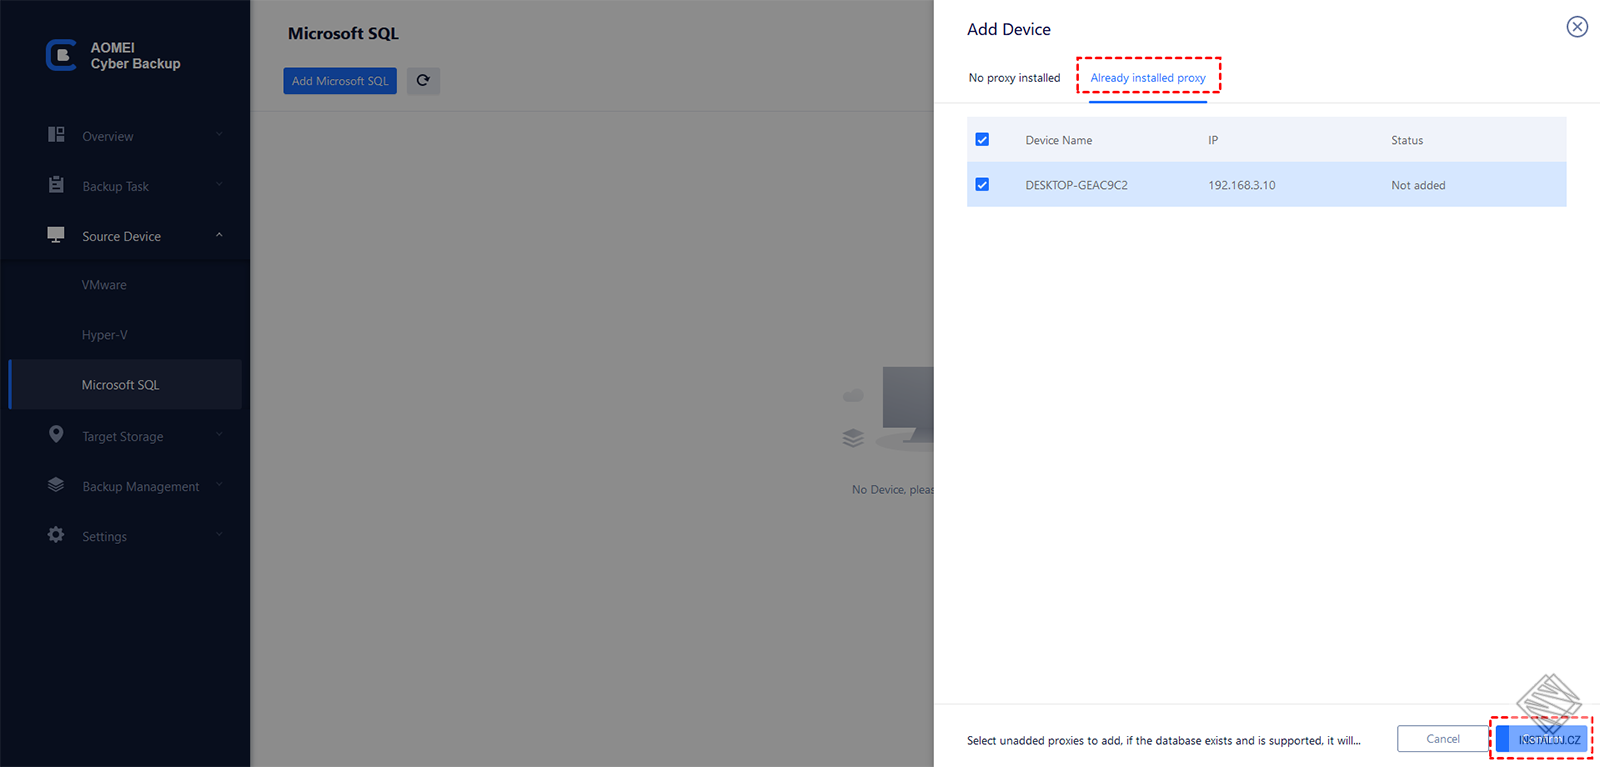Expand the Overview menu chevron
The image size is (1600, 767).
[x=219, y=135]
